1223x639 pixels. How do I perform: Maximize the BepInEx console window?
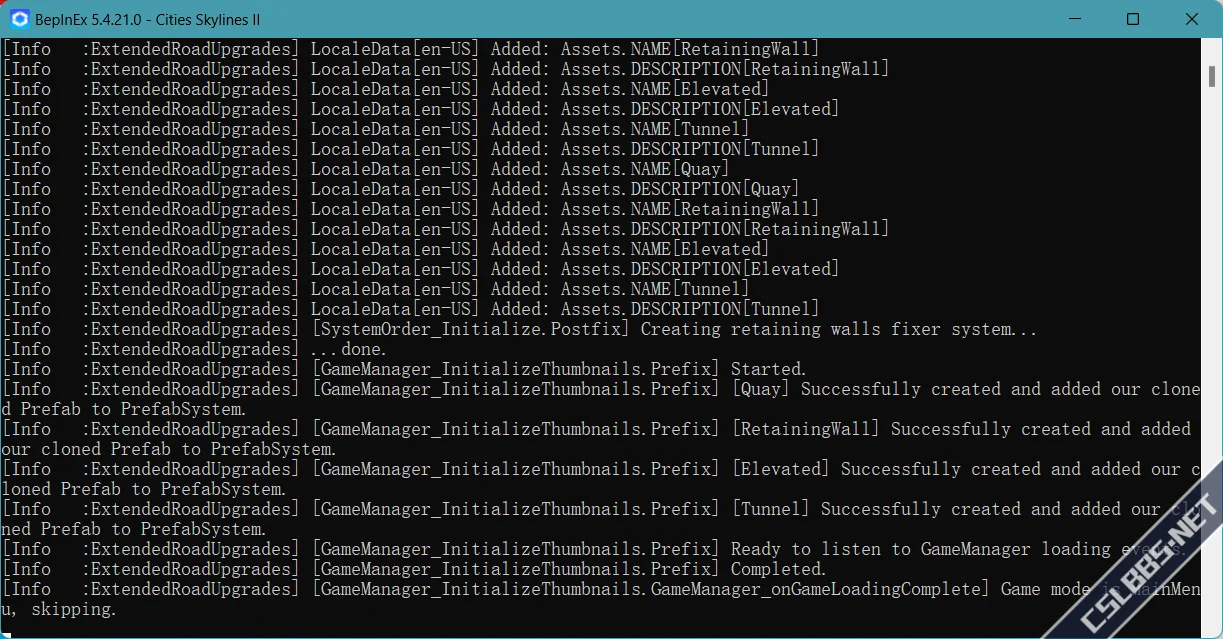pyautogui.click(x=1133, y=19)
